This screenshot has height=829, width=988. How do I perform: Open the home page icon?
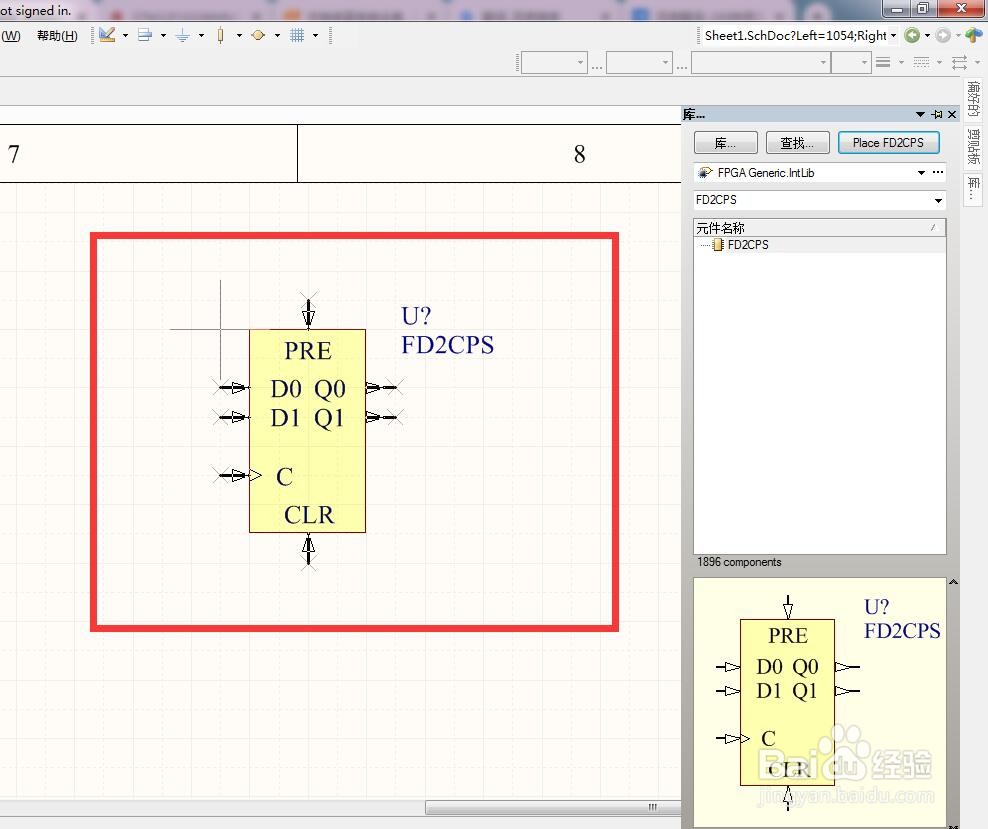tap(975, 35)
